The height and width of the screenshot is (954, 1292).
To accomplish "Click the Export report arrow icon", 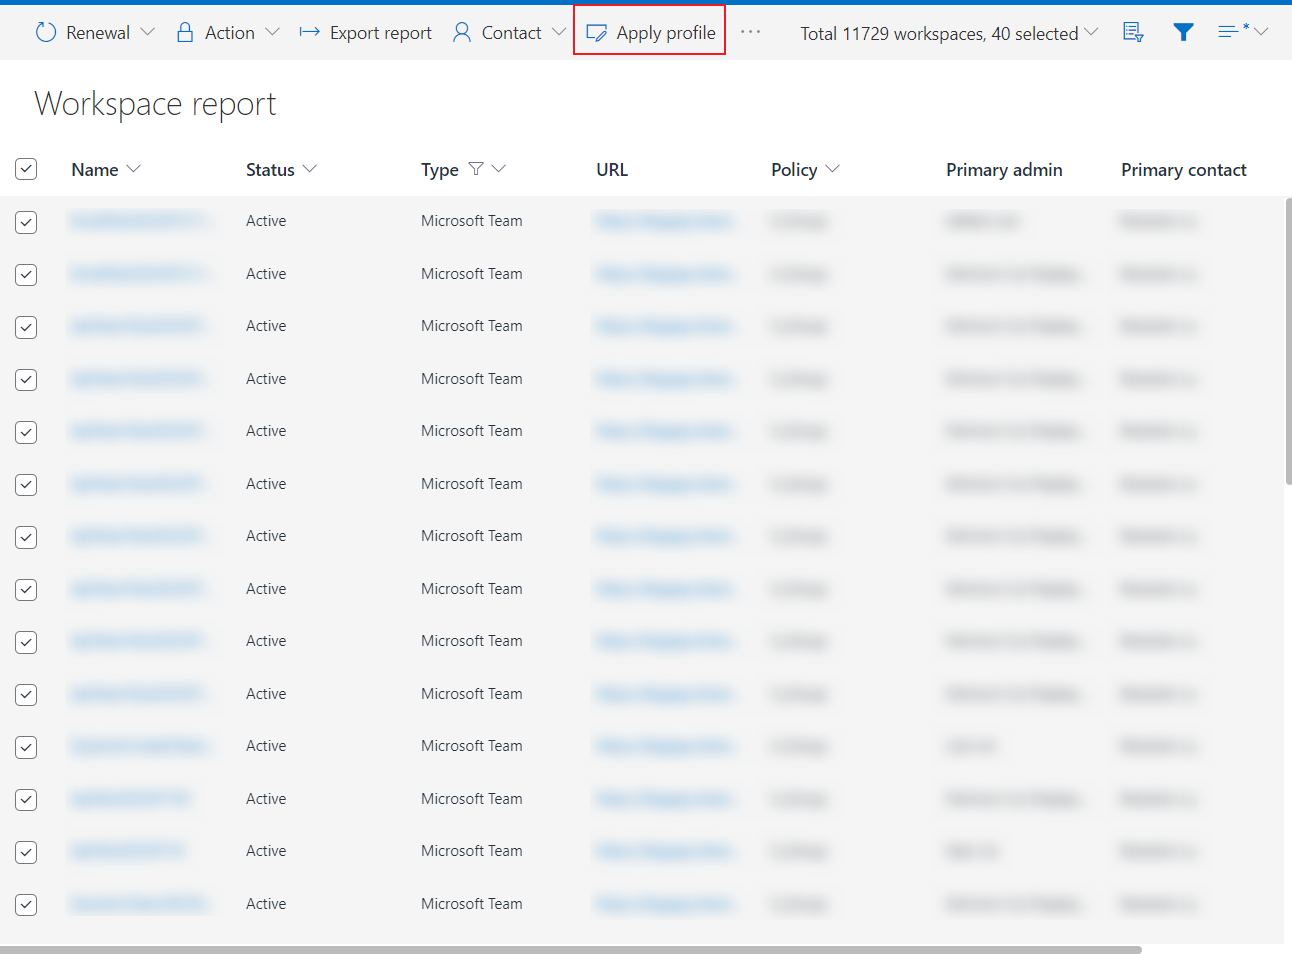I will pos(310,33).
